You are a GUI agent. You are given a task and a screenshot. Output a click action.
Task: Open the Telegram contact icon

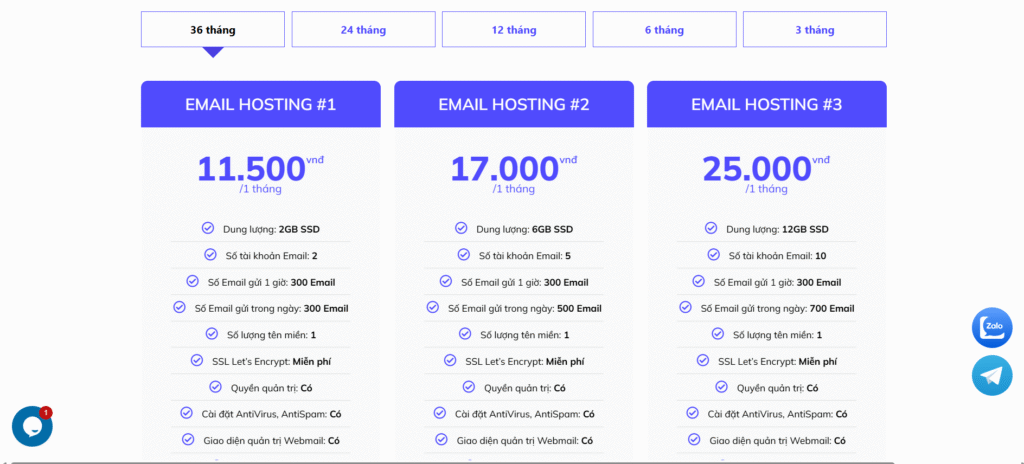point(992,376)
